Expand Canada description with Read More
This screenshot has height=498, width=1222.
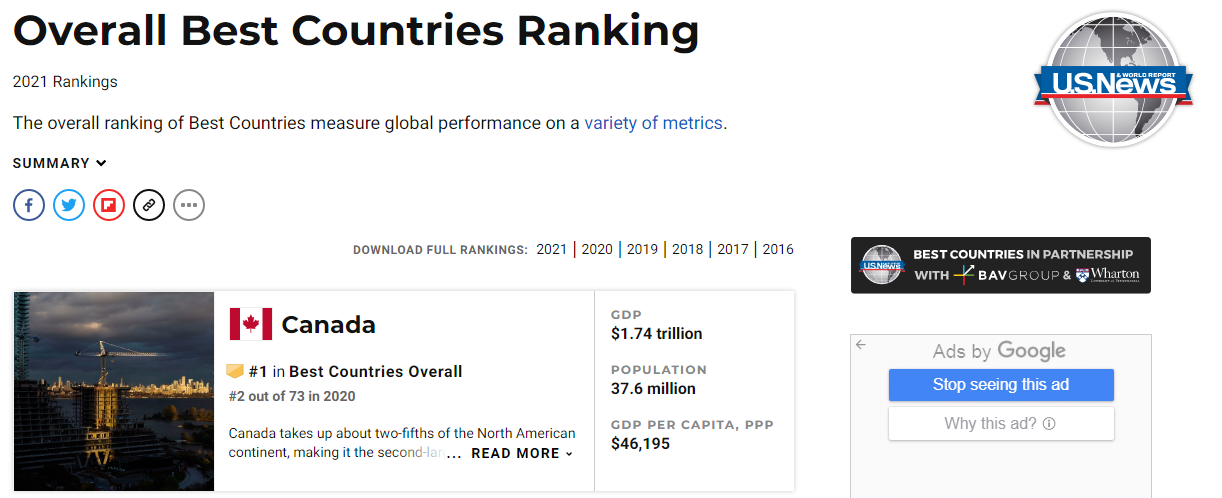522,454
